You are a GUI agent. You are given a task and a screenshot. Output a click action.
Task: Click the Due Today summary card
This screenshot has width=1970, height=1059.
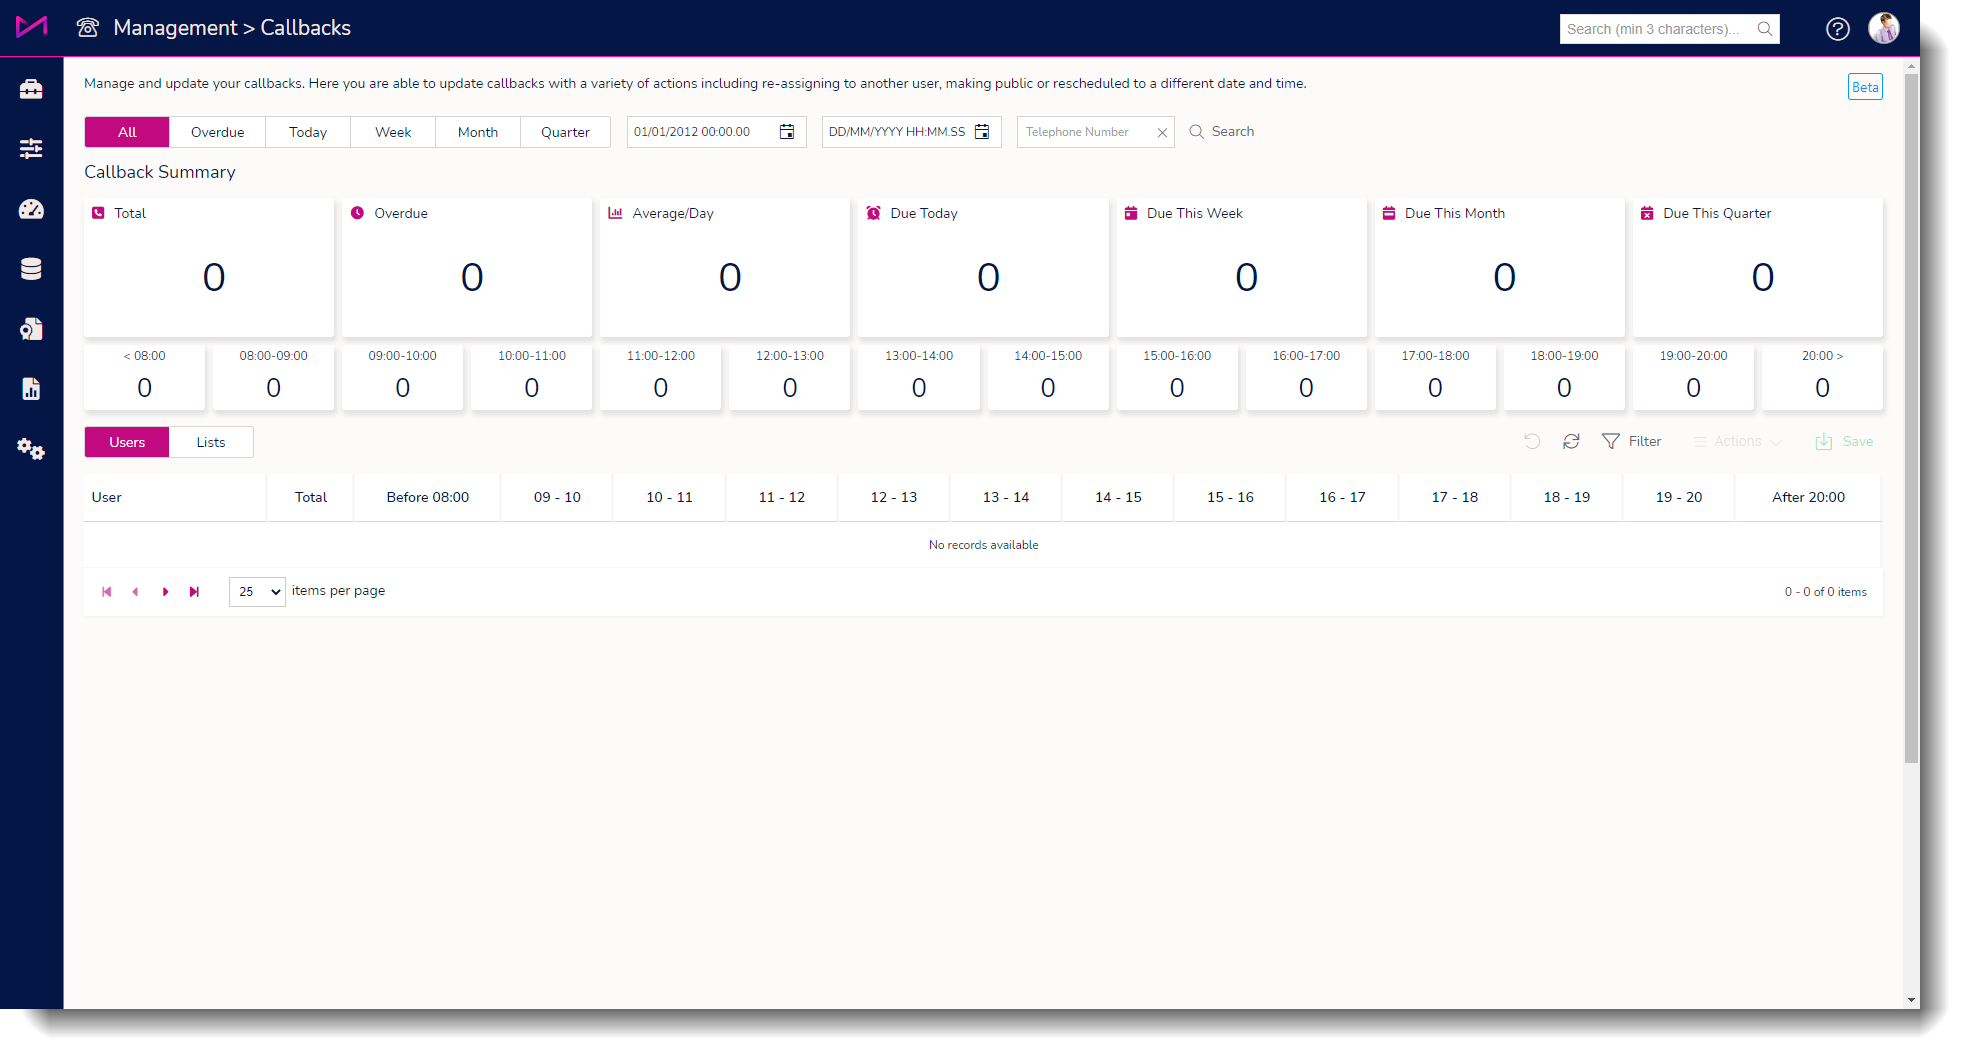click(x=983, y=267)
